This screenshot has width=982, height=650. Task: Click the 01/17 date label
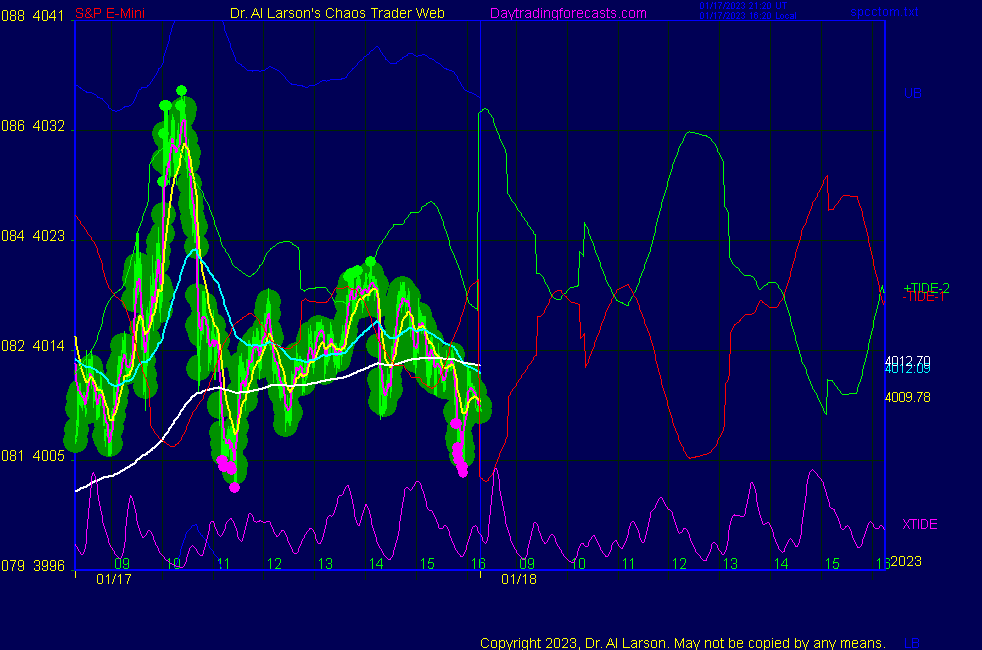point(114,579)
